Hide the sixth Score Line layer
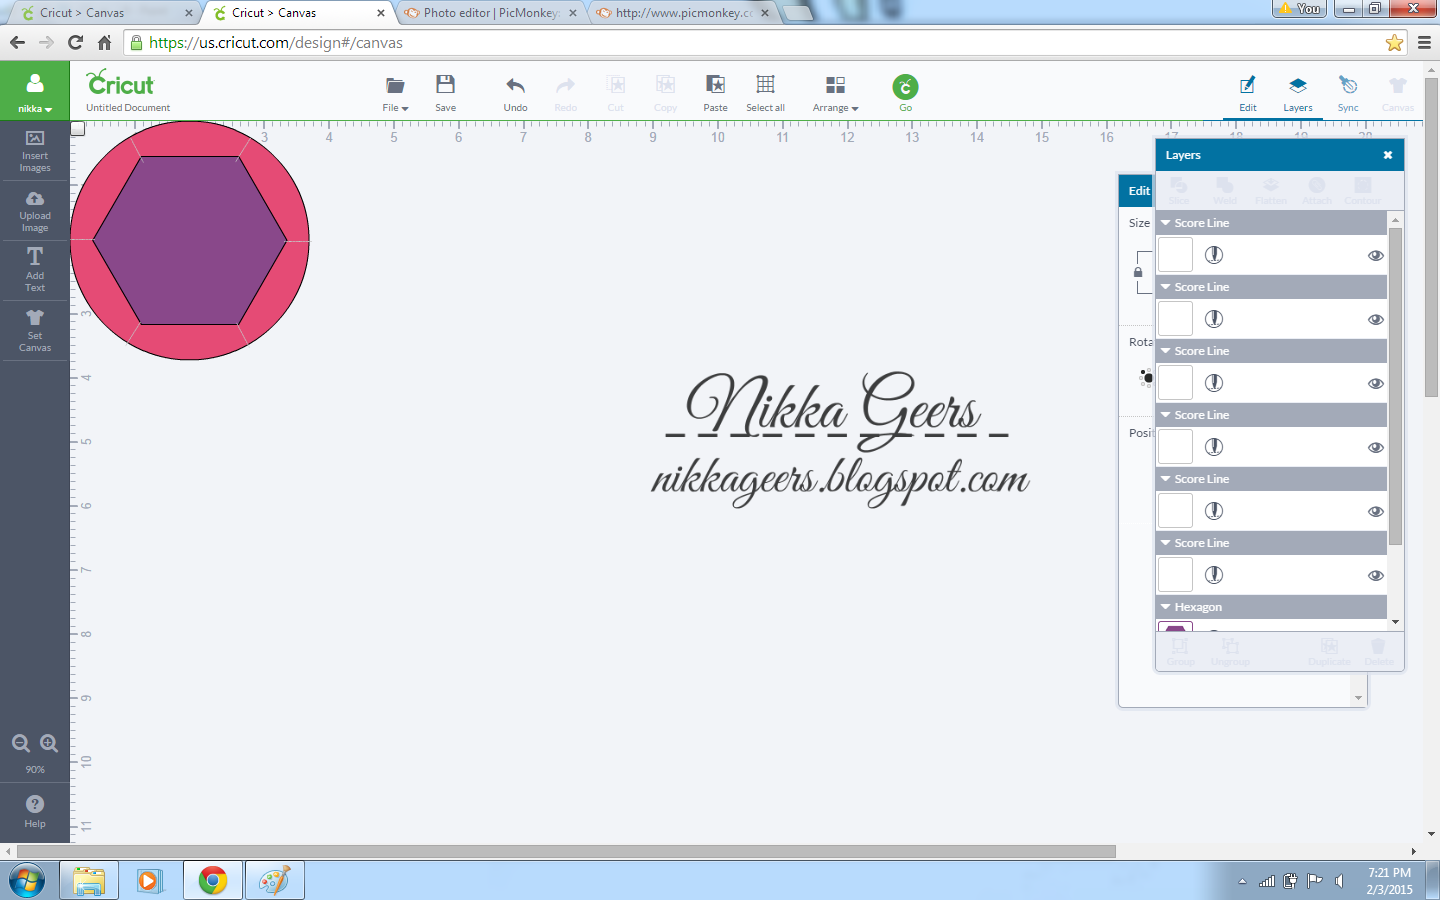This screenshot has height=900, width=1440. point(1376,575)
